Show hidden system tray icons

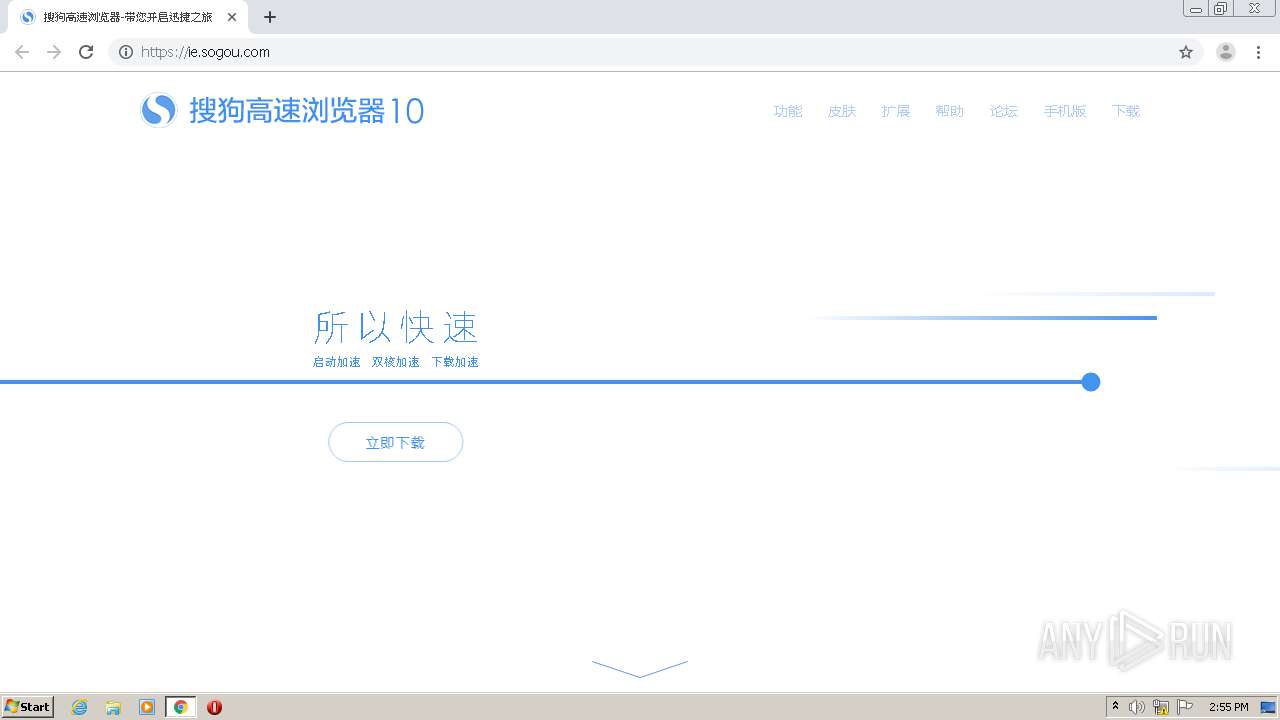pos(1116,707)
